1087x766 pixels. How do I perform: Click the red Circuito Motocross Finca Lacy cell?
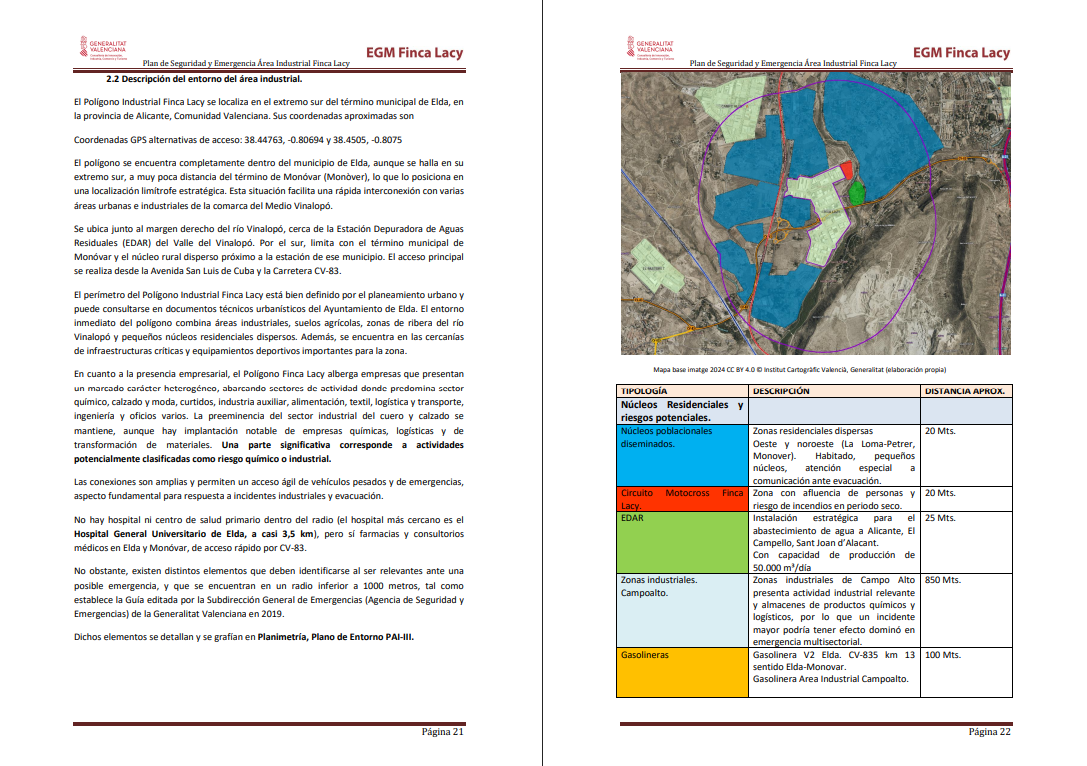[681, 499]
